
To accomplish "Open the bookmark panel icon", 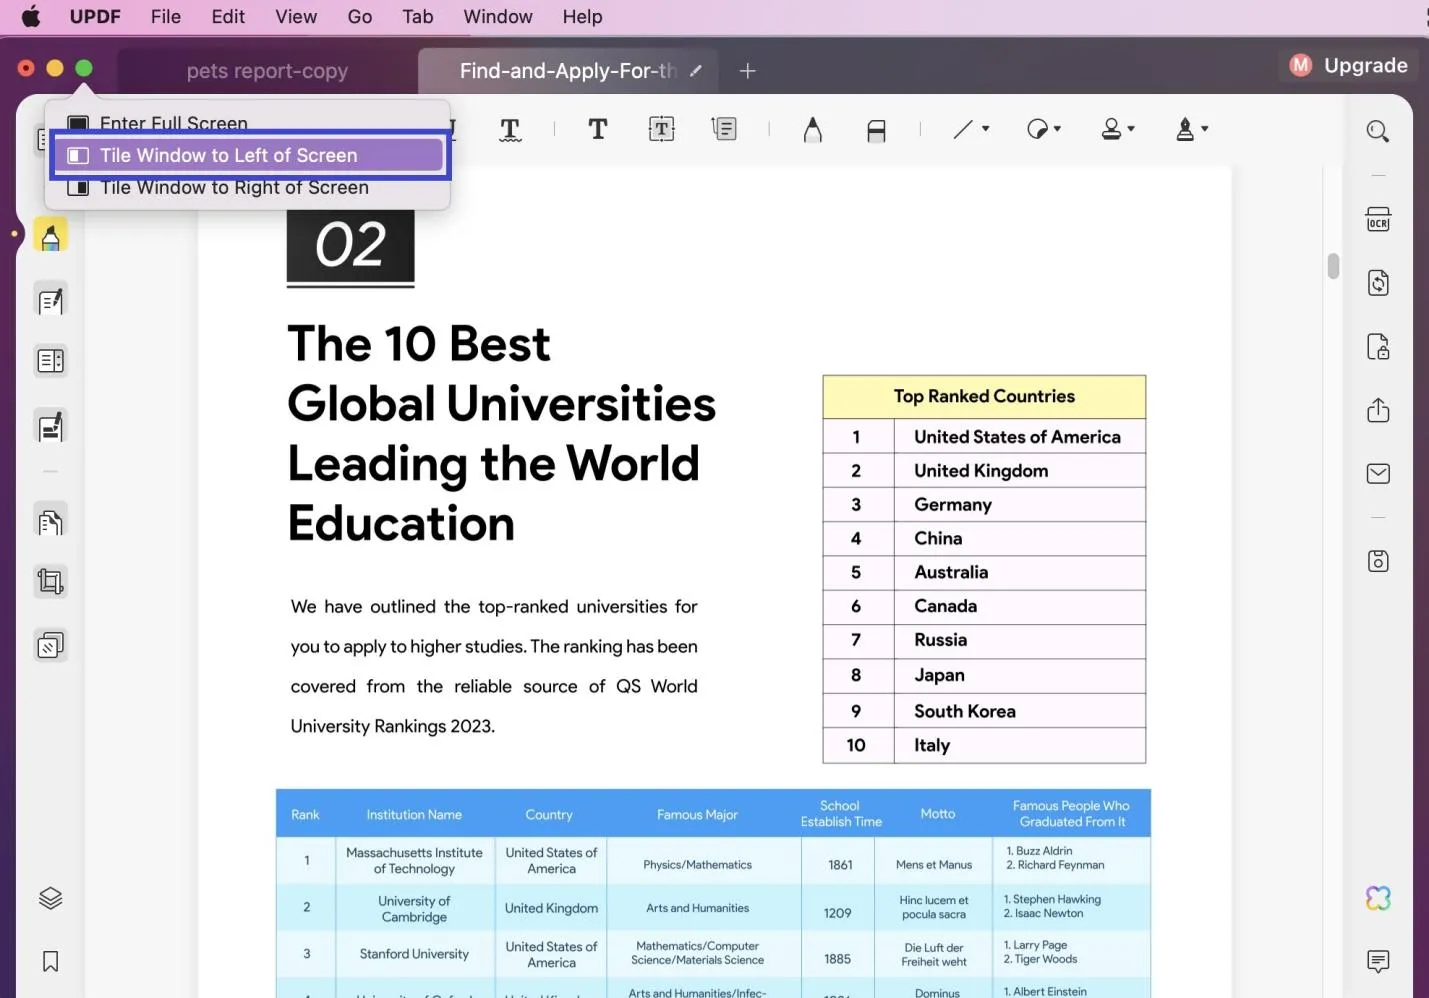I will tap(50, 962).
